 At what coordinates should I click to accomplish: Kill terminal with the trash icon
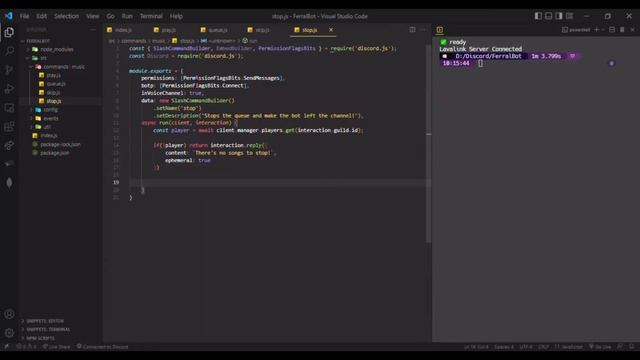tap(622, 30)
